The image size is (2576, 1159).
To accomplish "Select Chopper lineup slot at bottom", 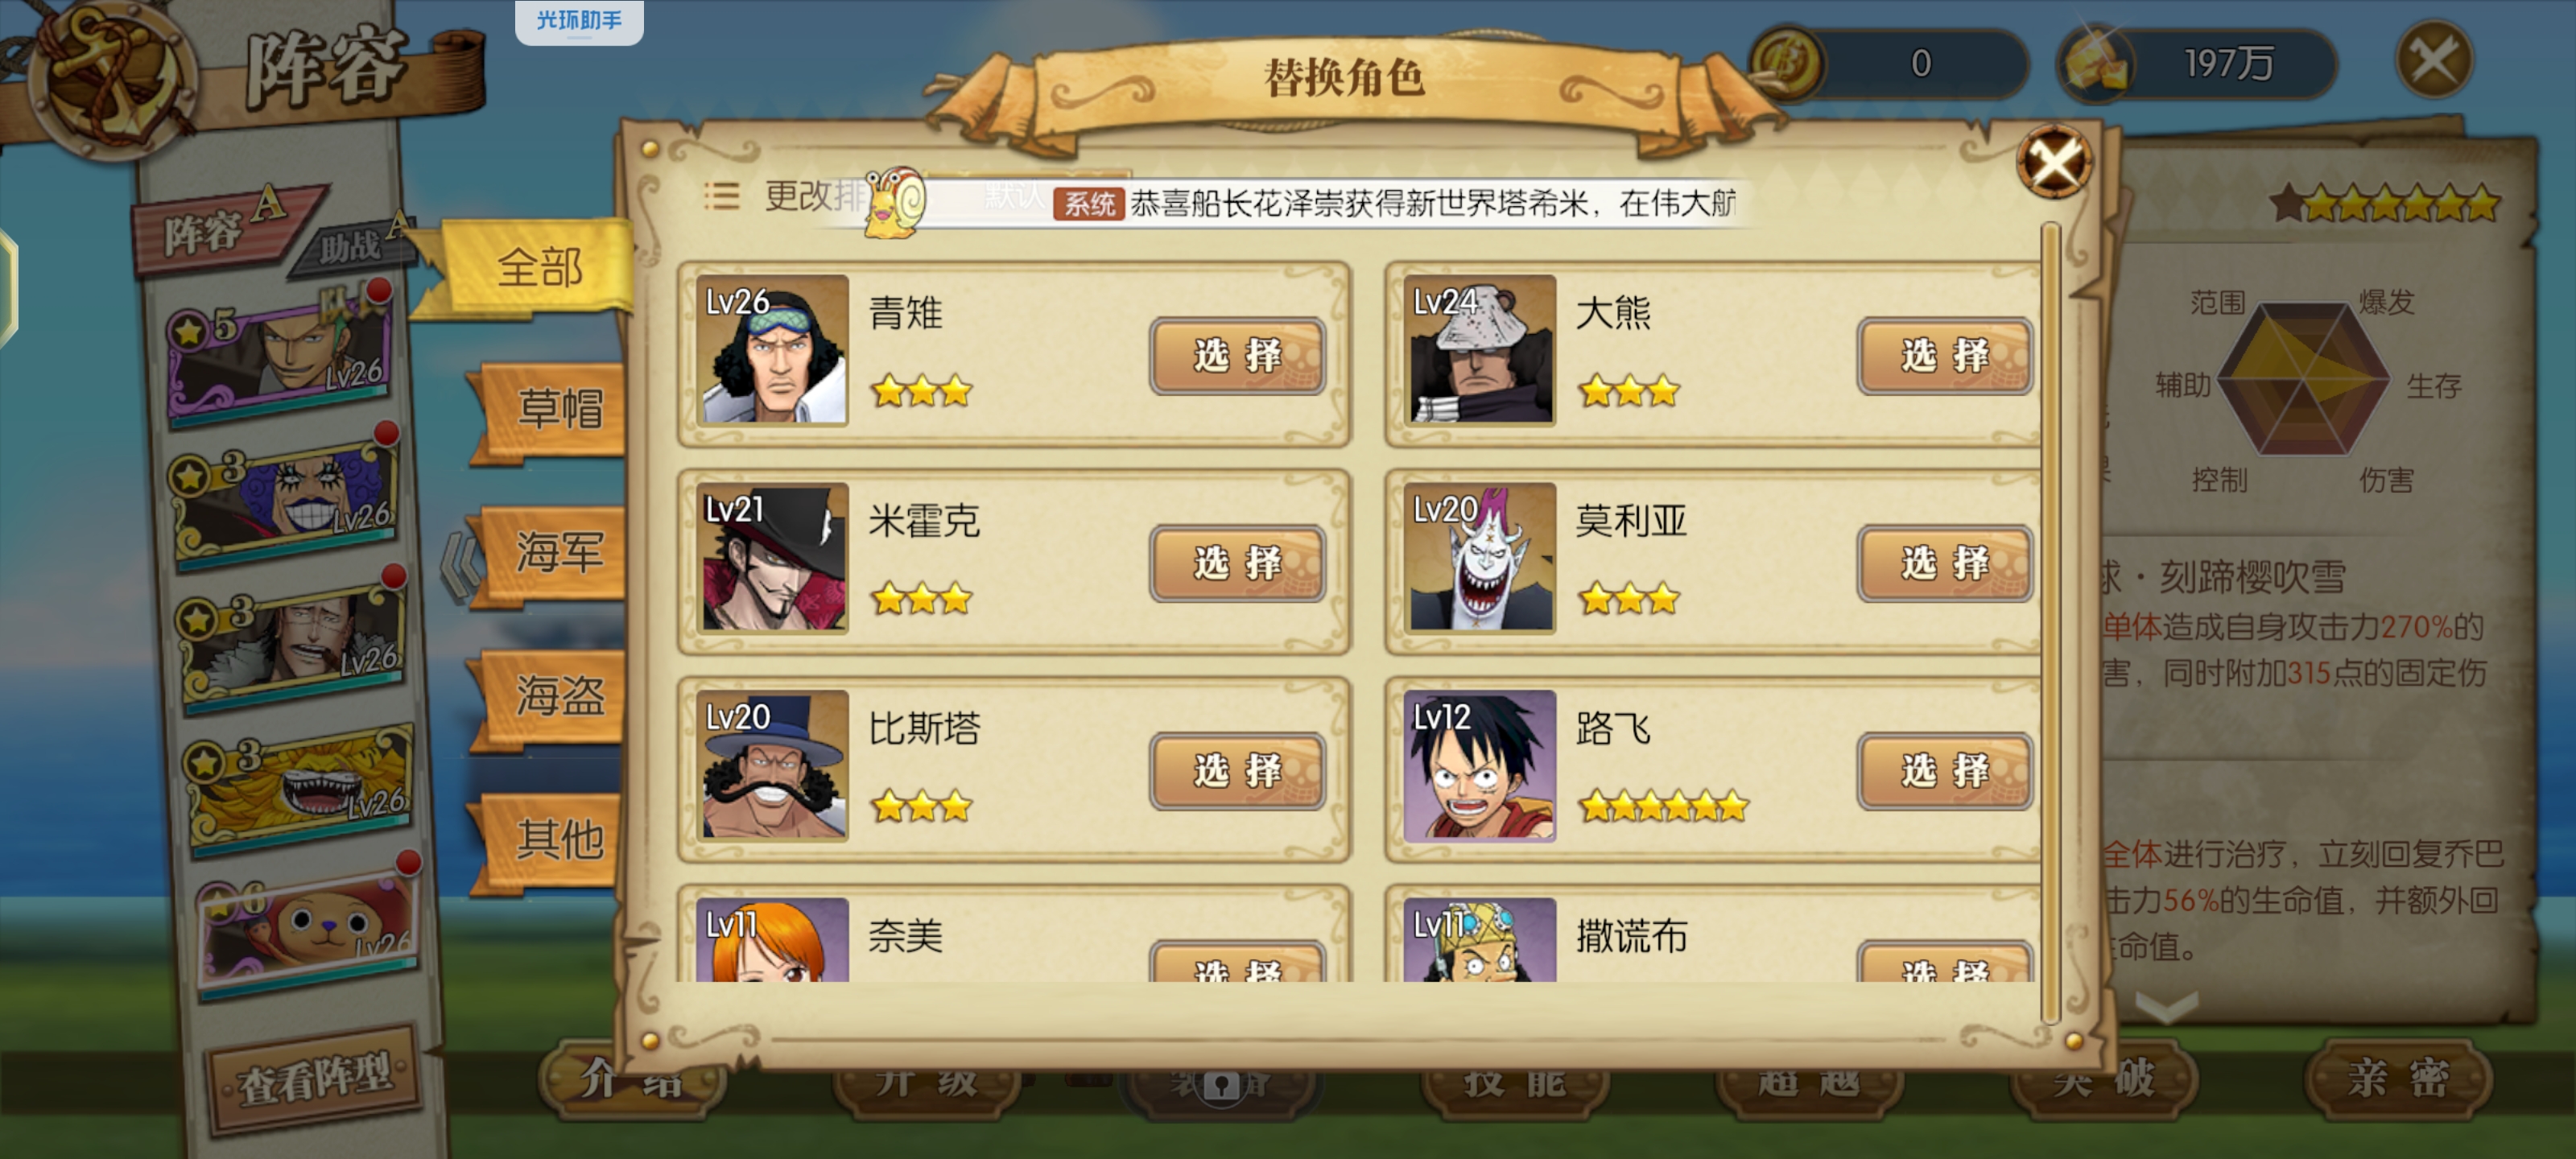I will click(307, 926).
